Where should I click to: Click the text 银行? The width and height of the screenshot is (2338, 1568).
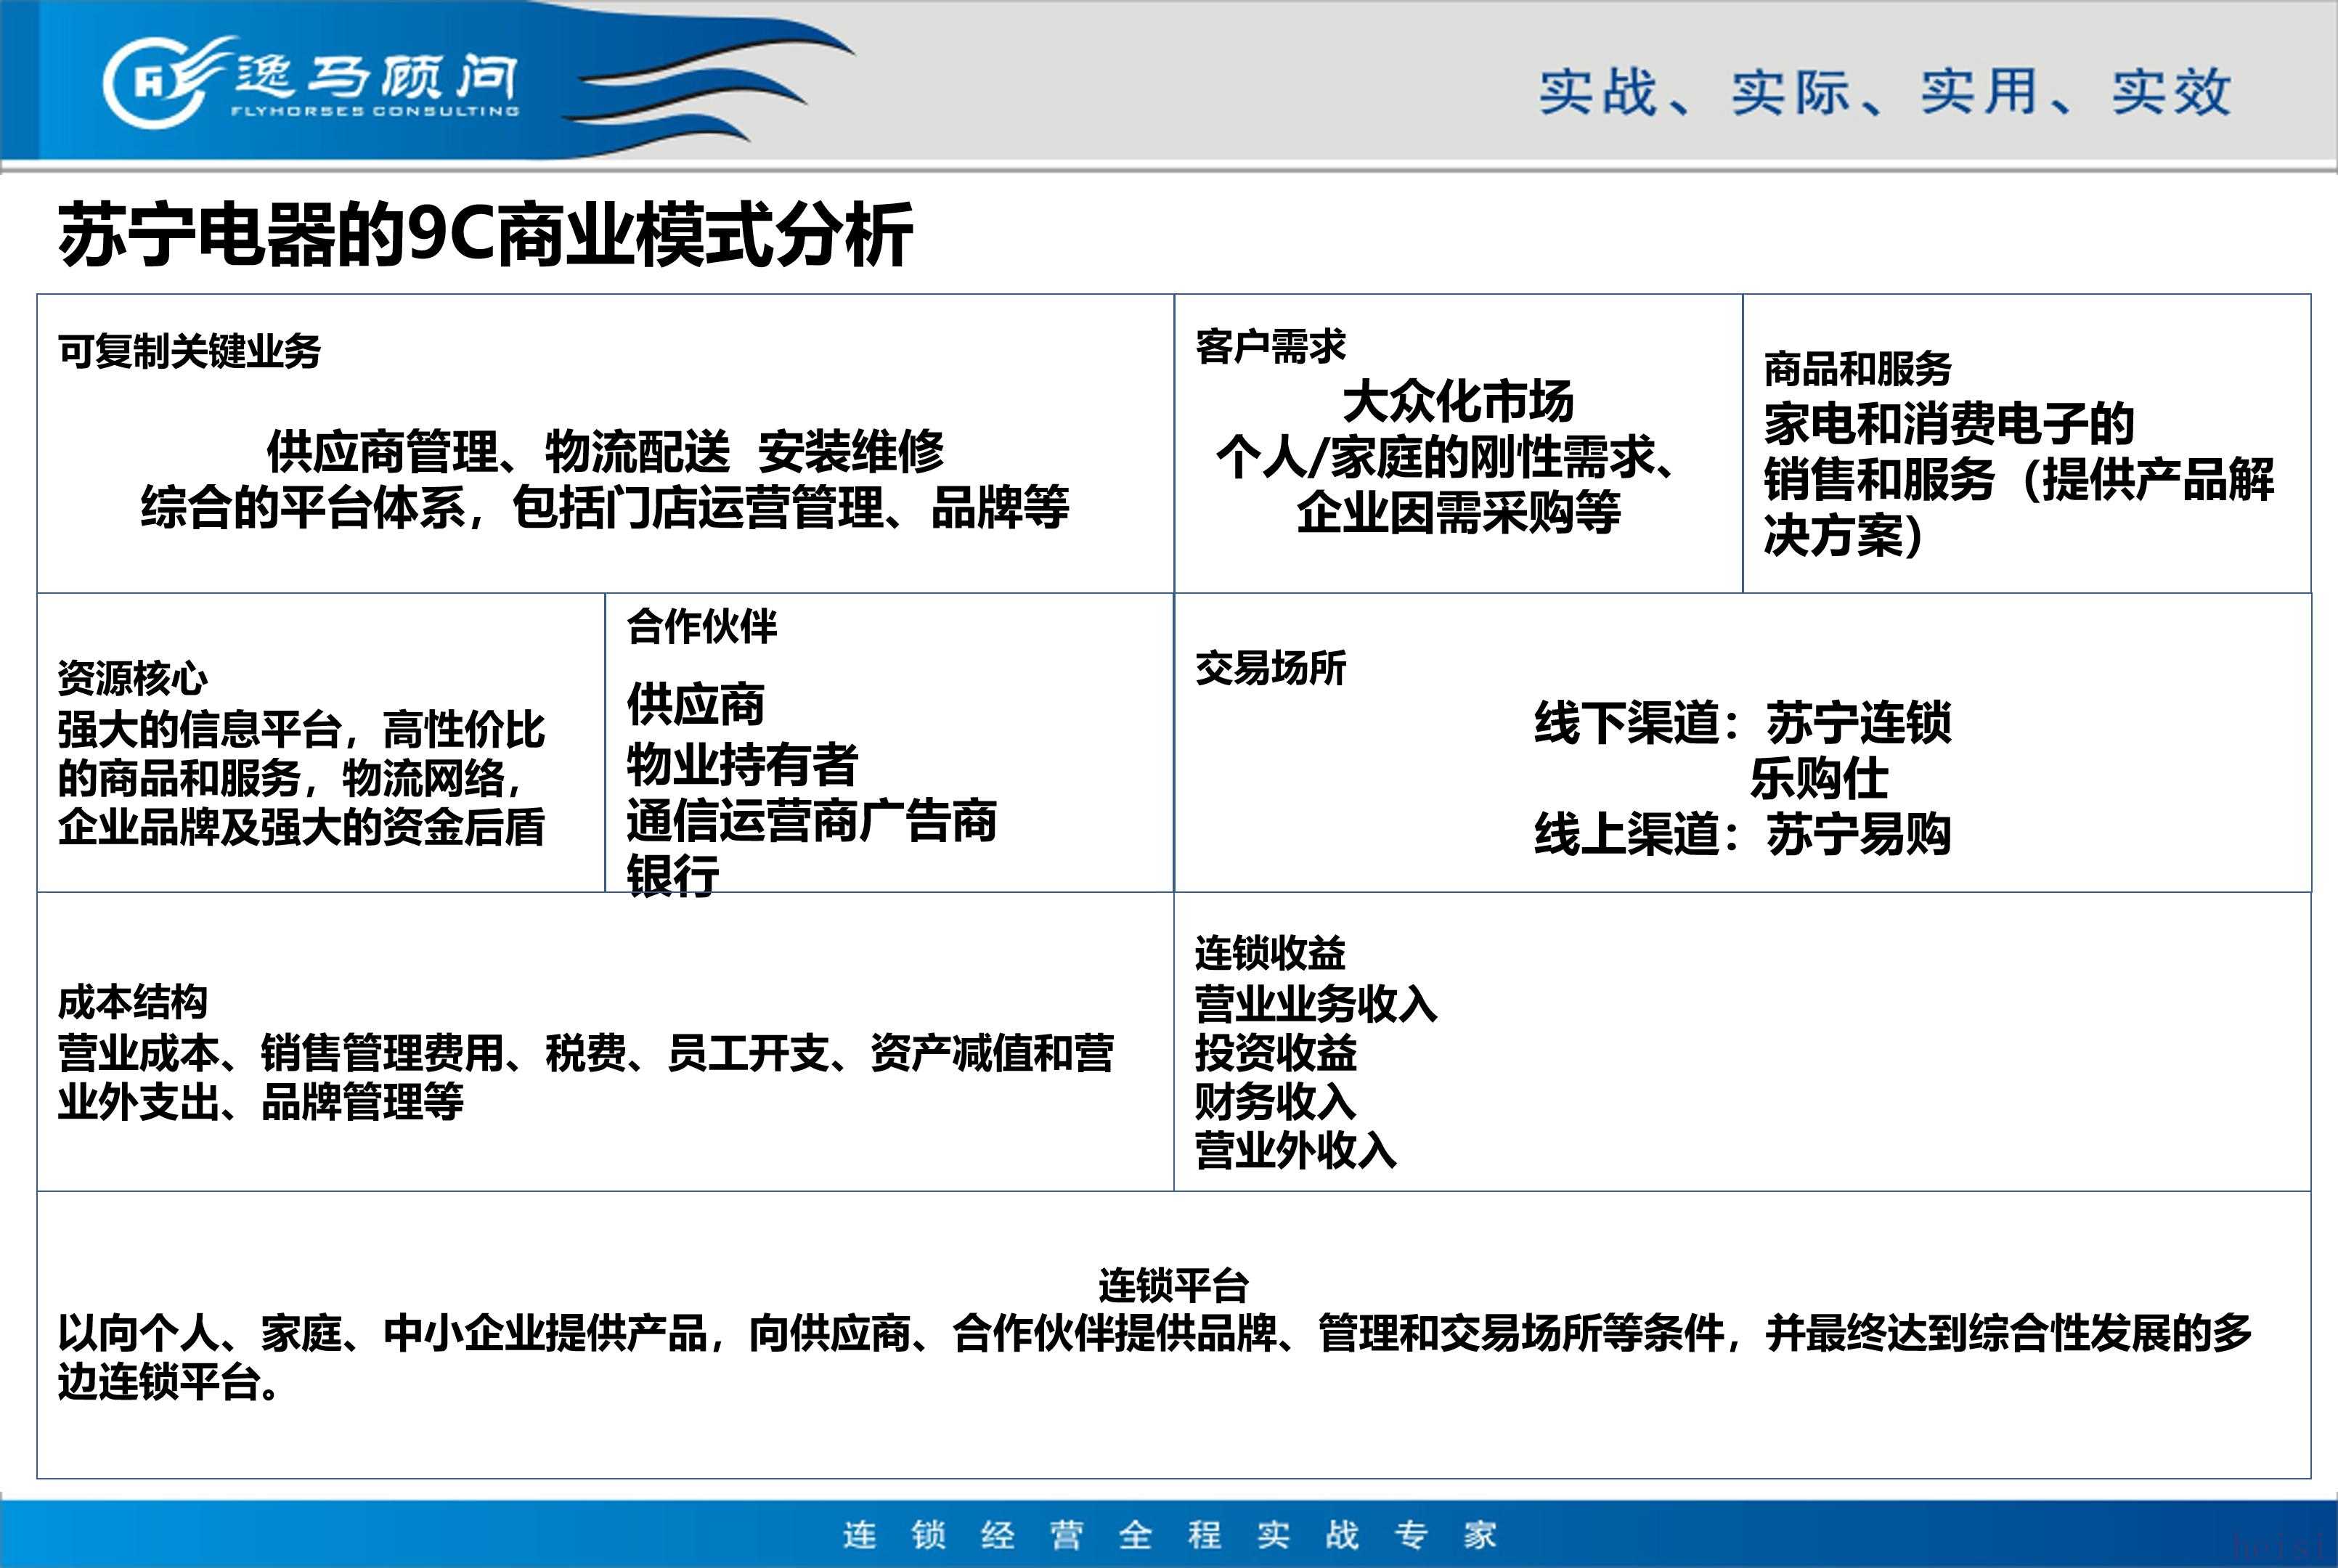[672, 876]
